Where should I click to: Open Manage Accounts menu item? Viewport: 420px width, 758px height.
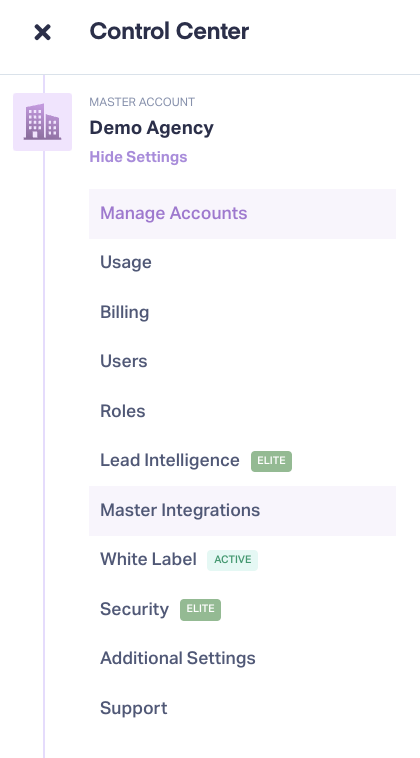click(x=243, y=214)
